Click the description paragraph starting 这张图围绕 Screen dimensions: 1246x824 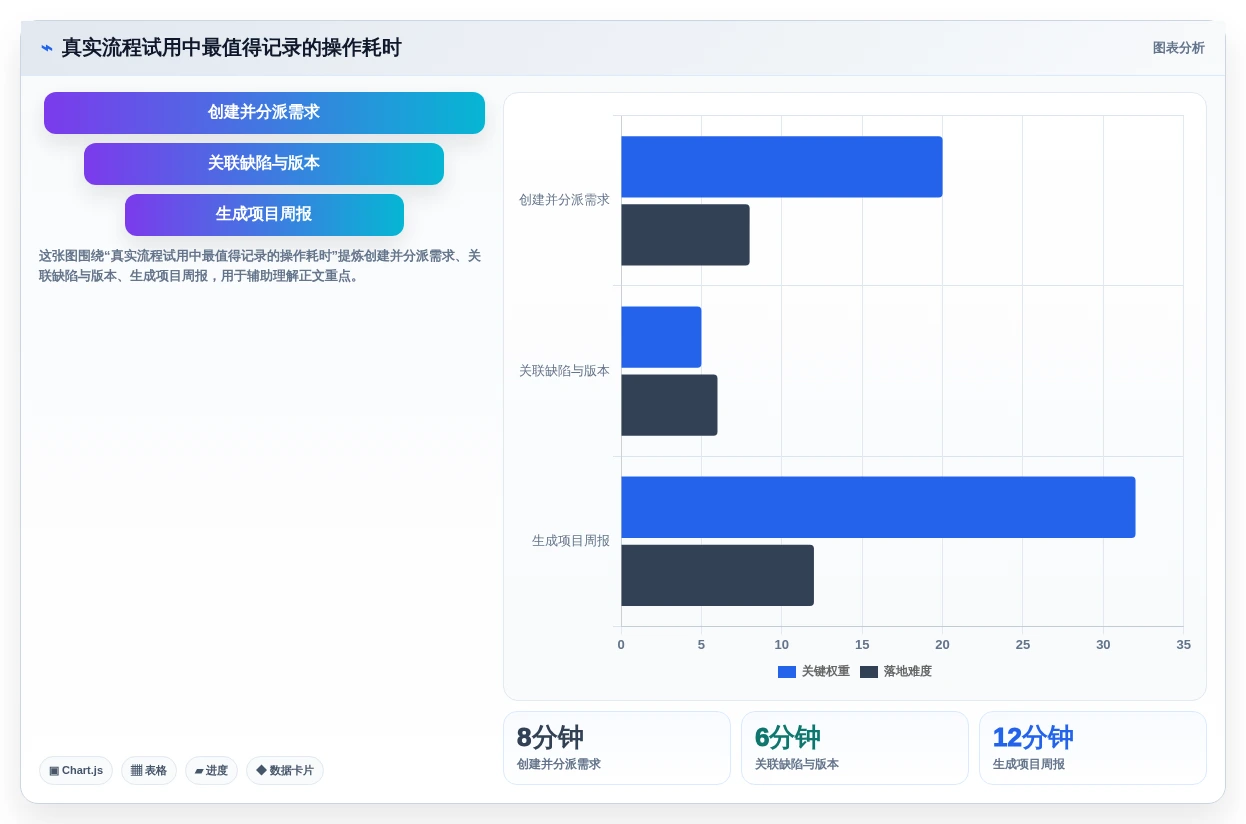260,266
